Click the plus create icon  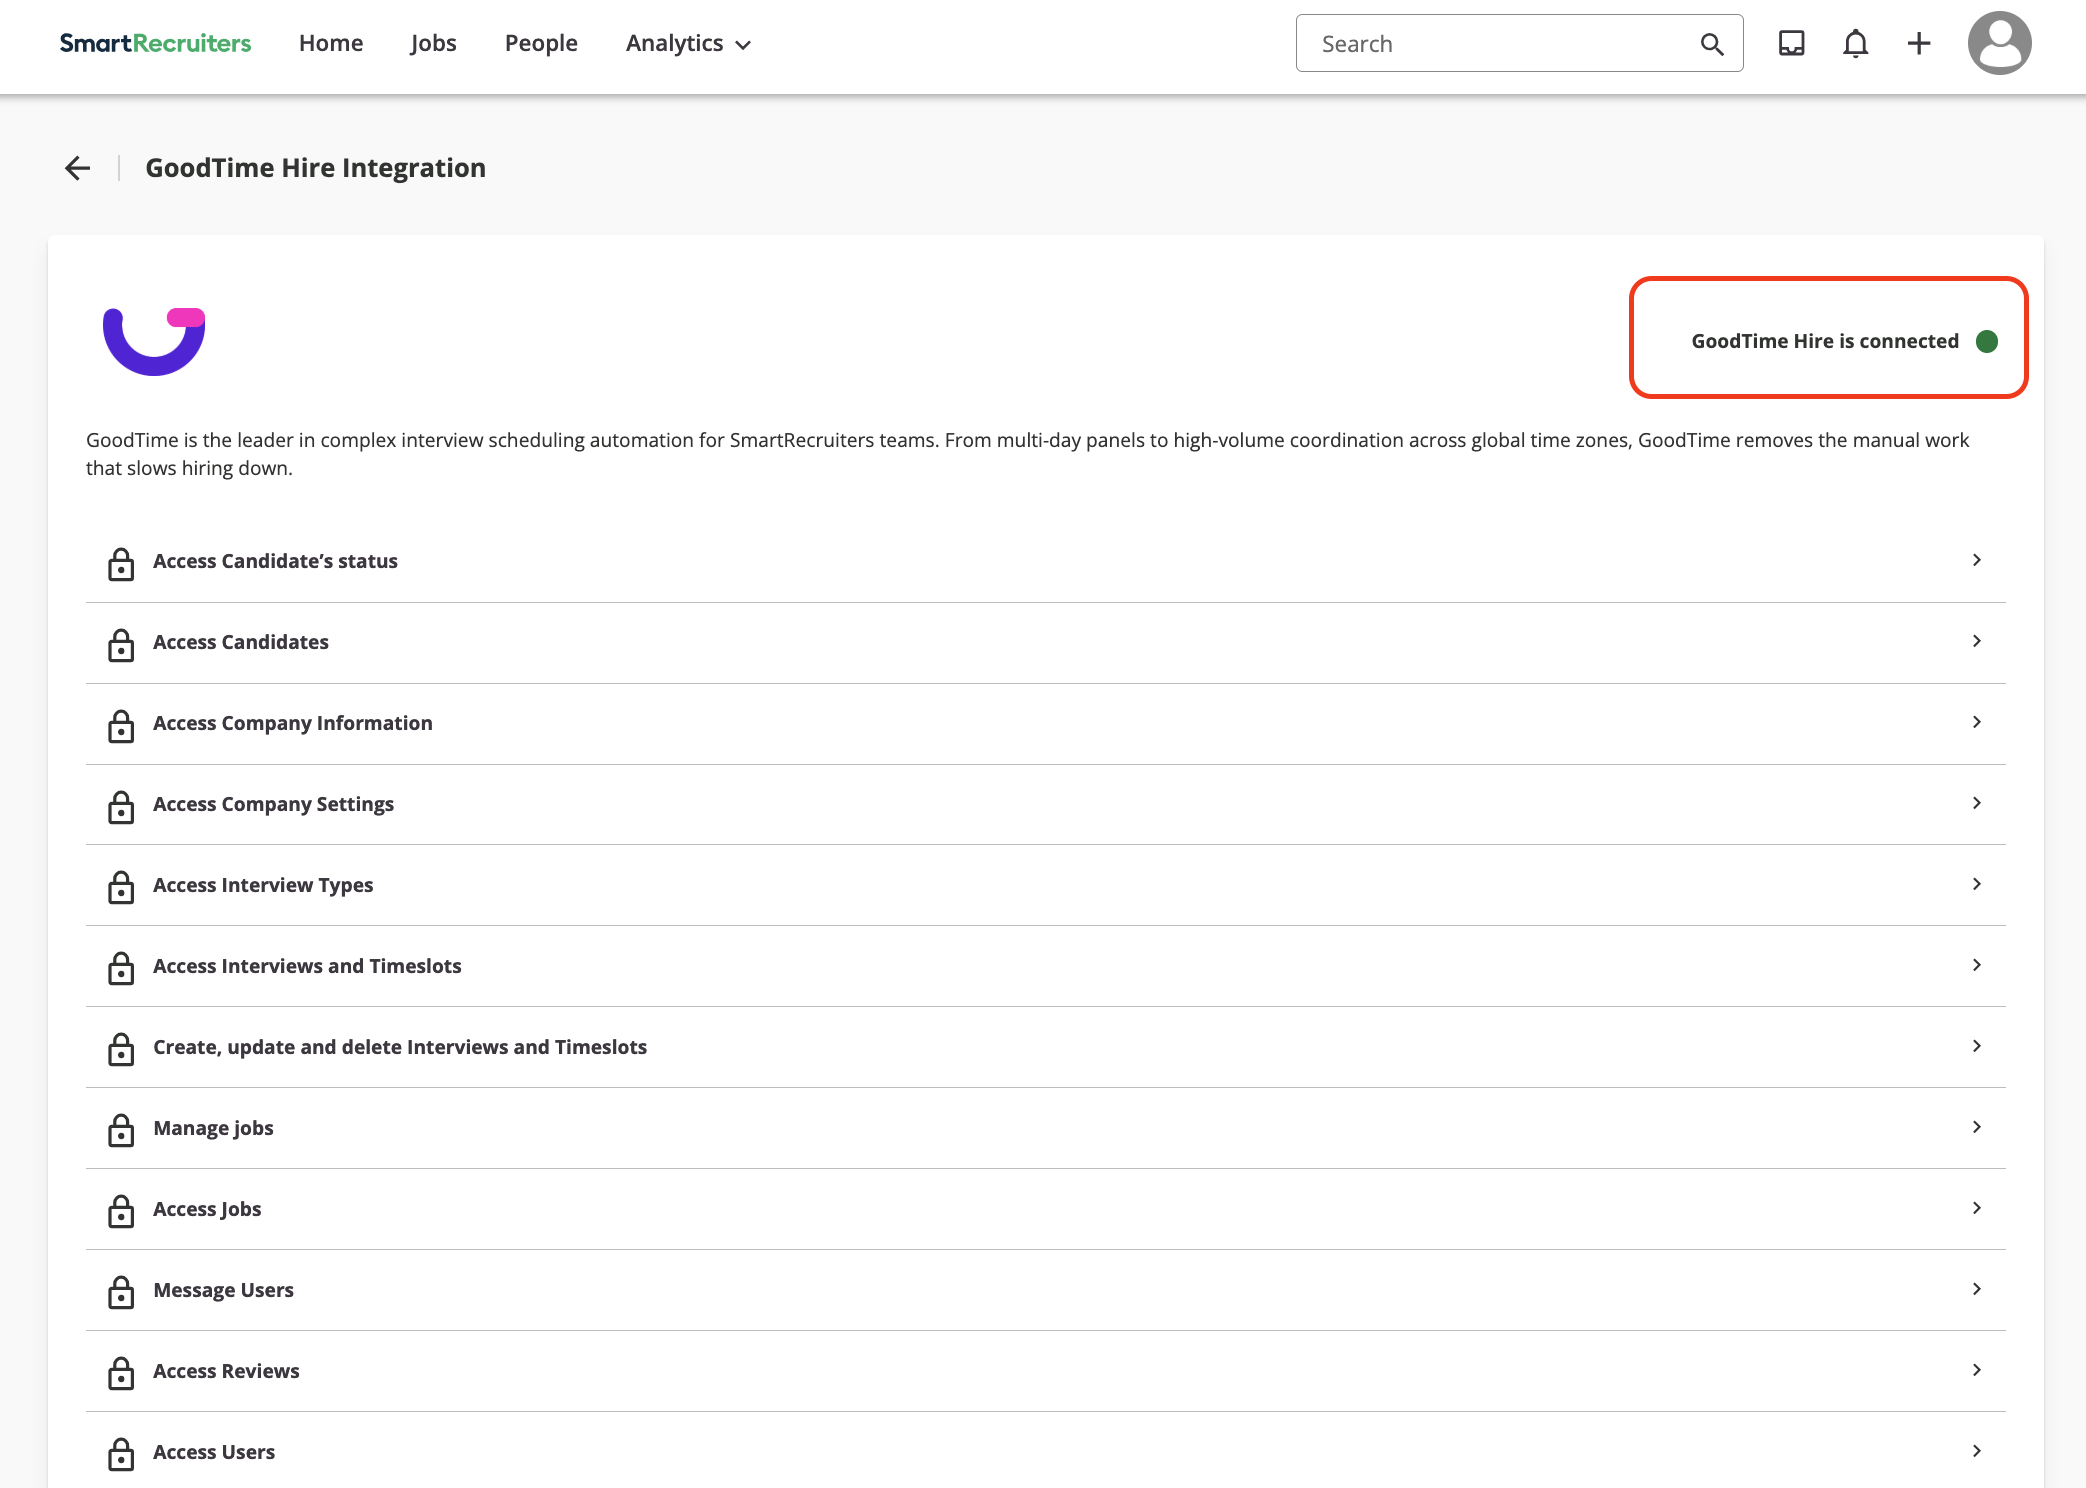pos(1919,43)
